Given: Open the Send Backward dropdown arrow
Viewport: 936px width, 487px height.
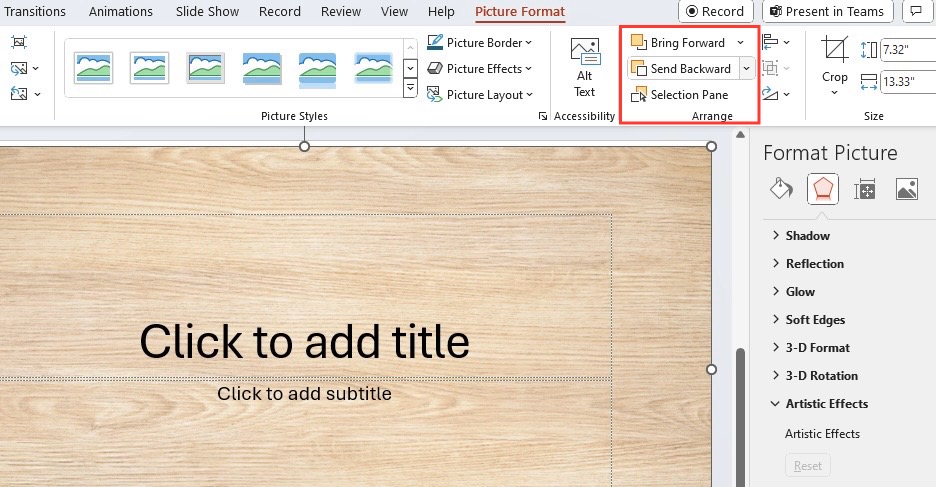Looking at the screenshot, I should [x=747, y=69].
